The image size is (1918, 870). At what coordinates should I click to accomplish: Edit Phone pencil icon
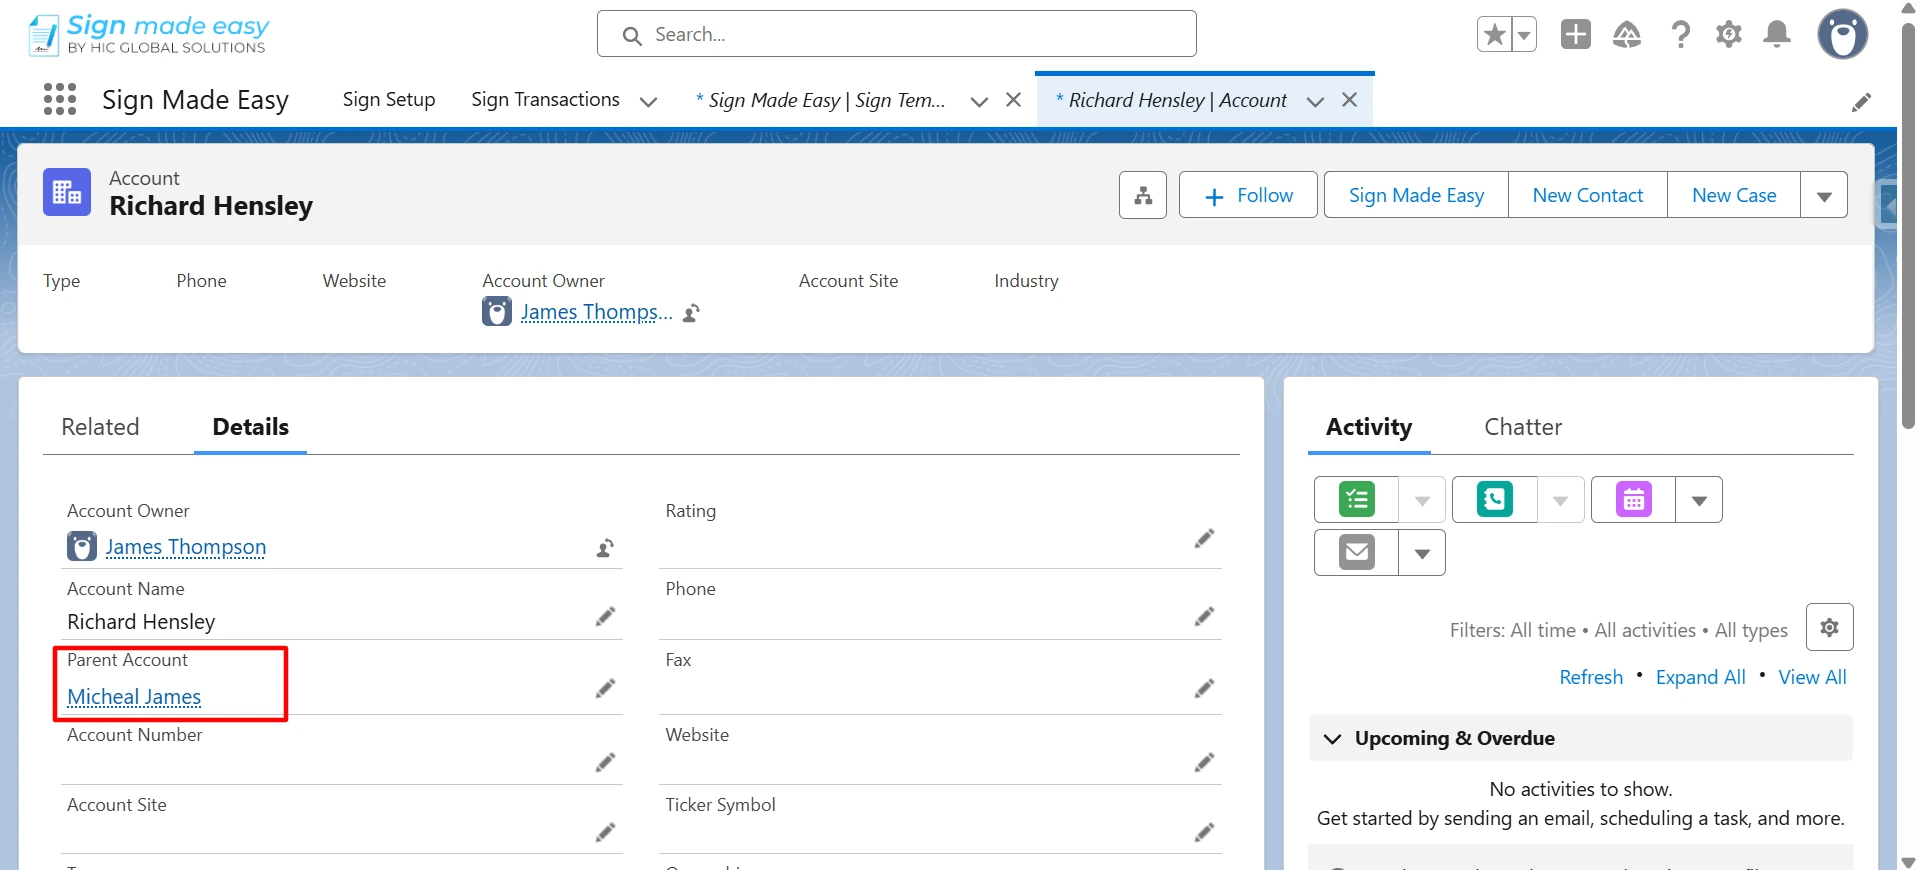pos(1204,616)
